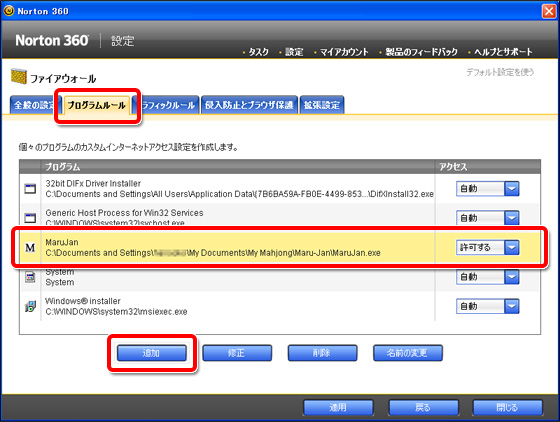Click the MaruJan 'M' program icon
560x422 pixels.
coord(30,247)
